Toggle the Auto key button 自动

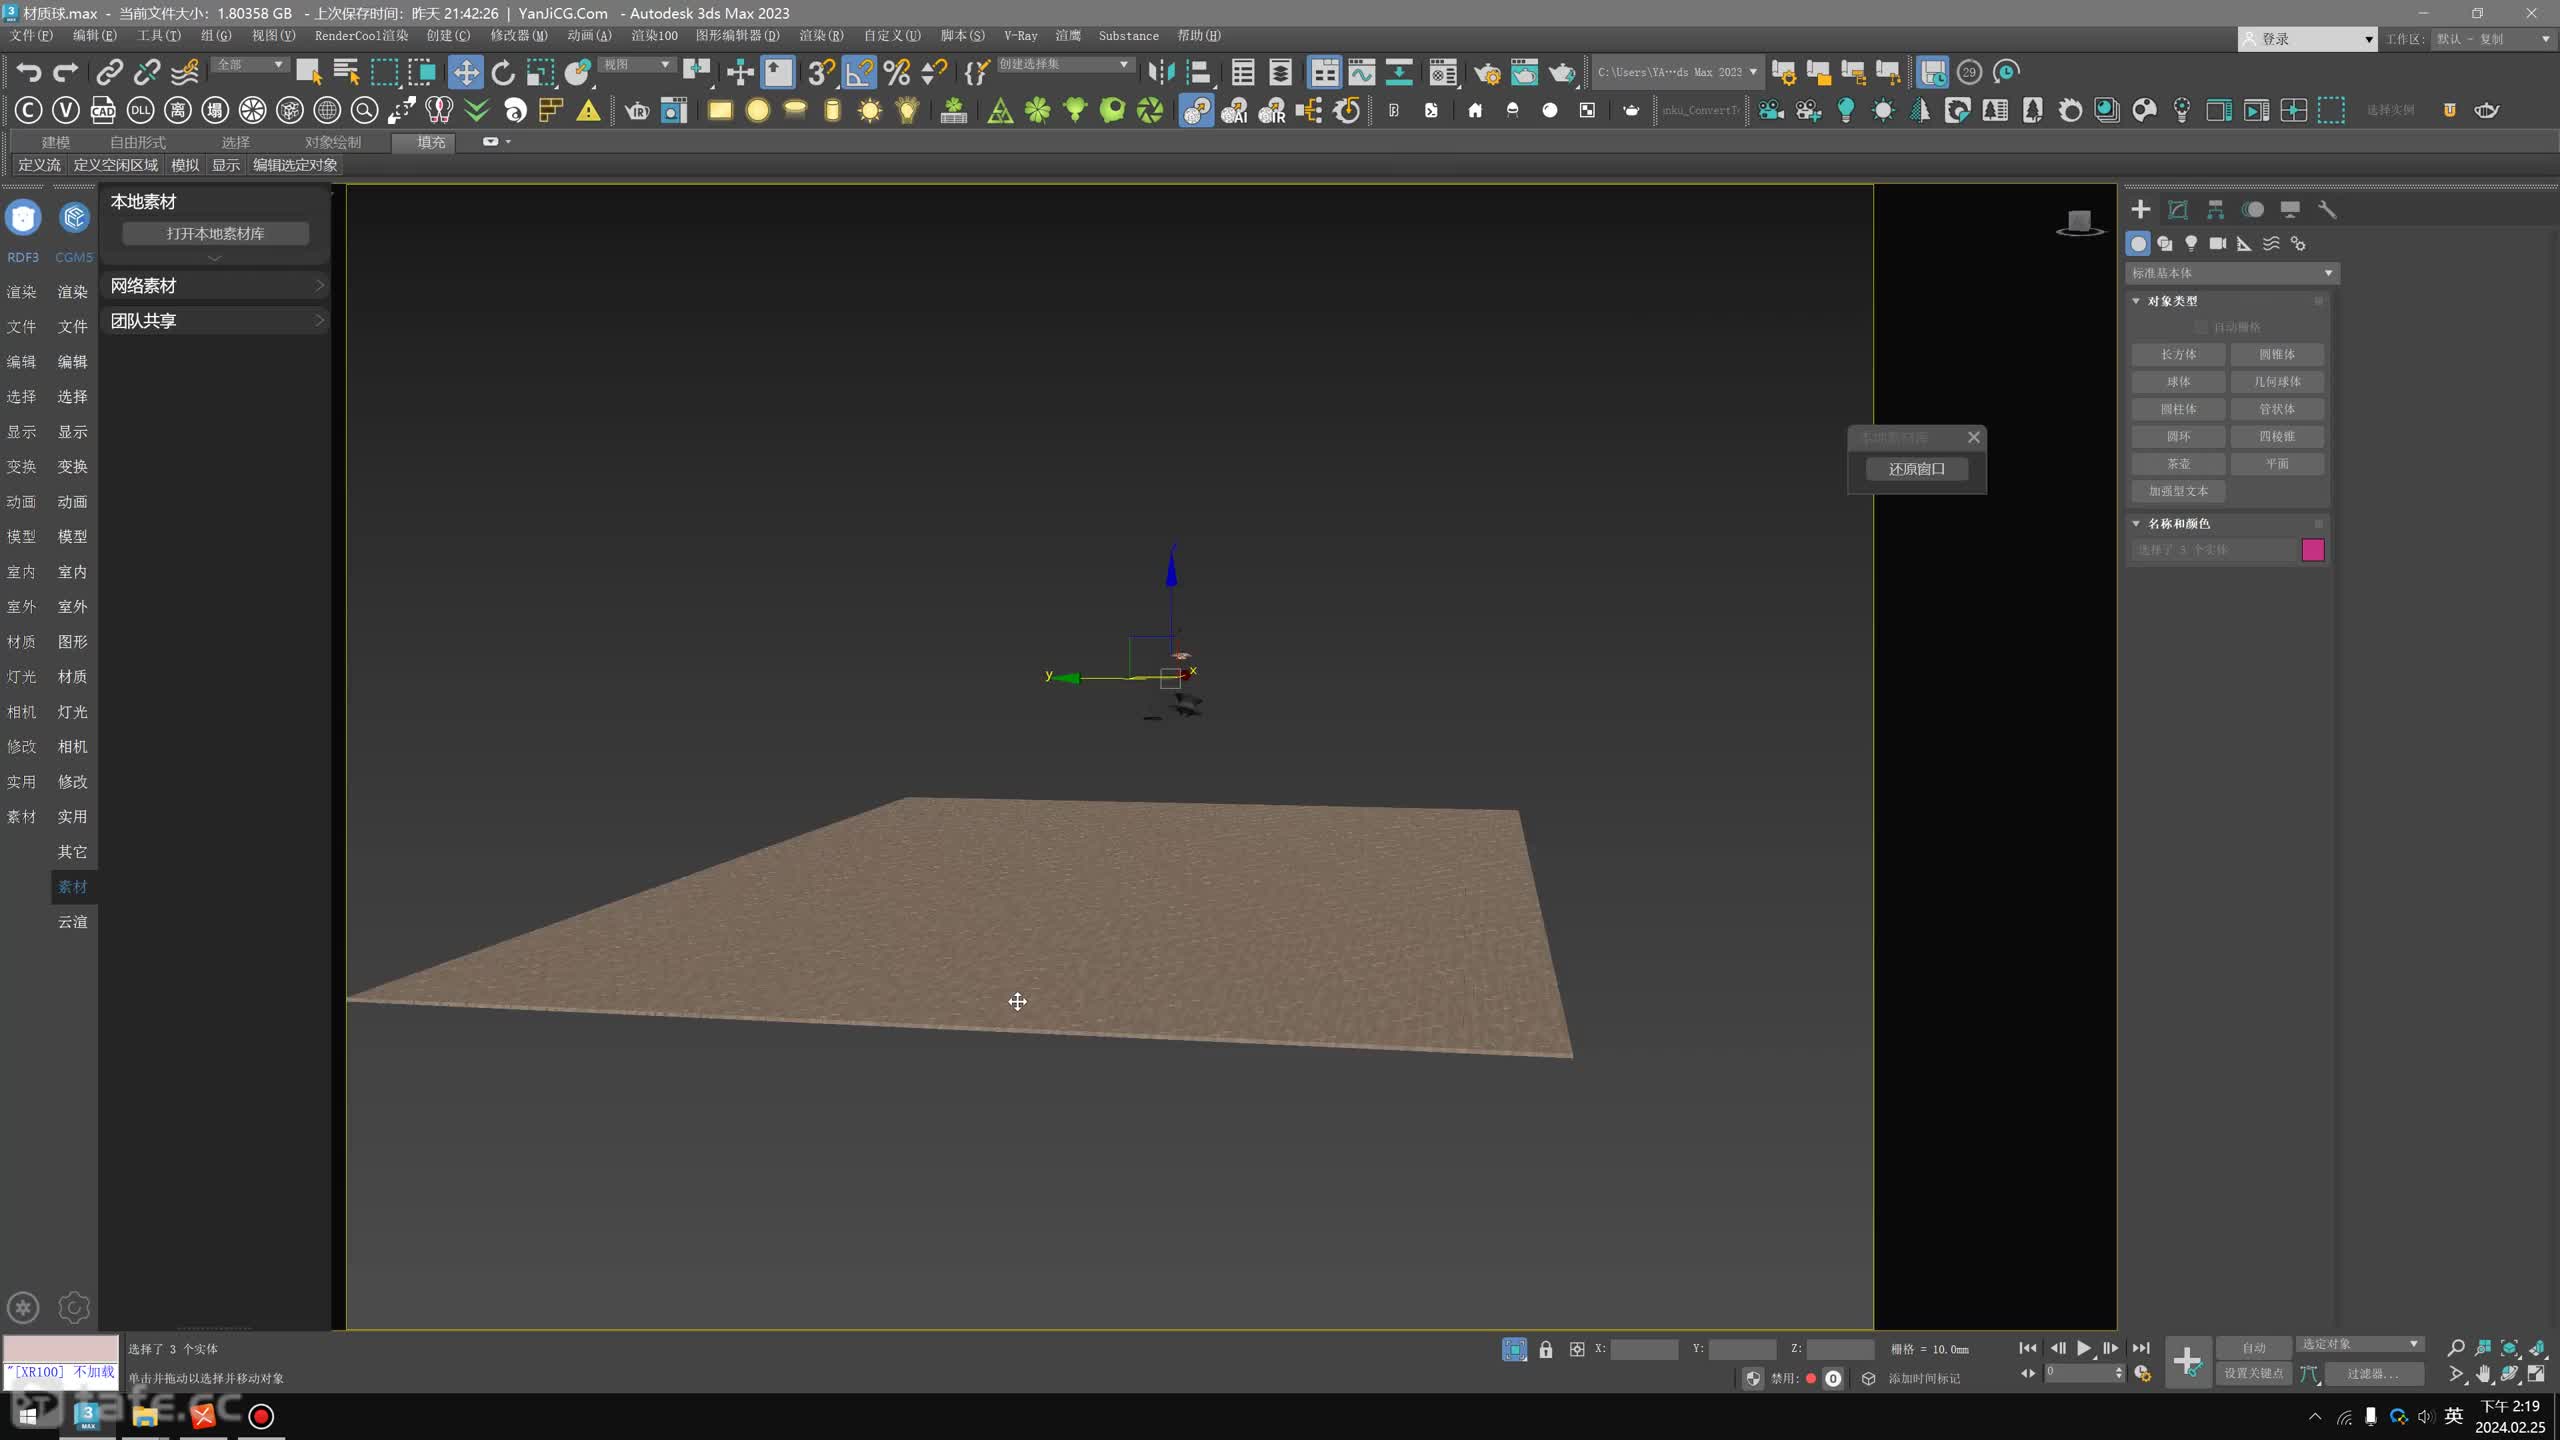point(2253,1348)
